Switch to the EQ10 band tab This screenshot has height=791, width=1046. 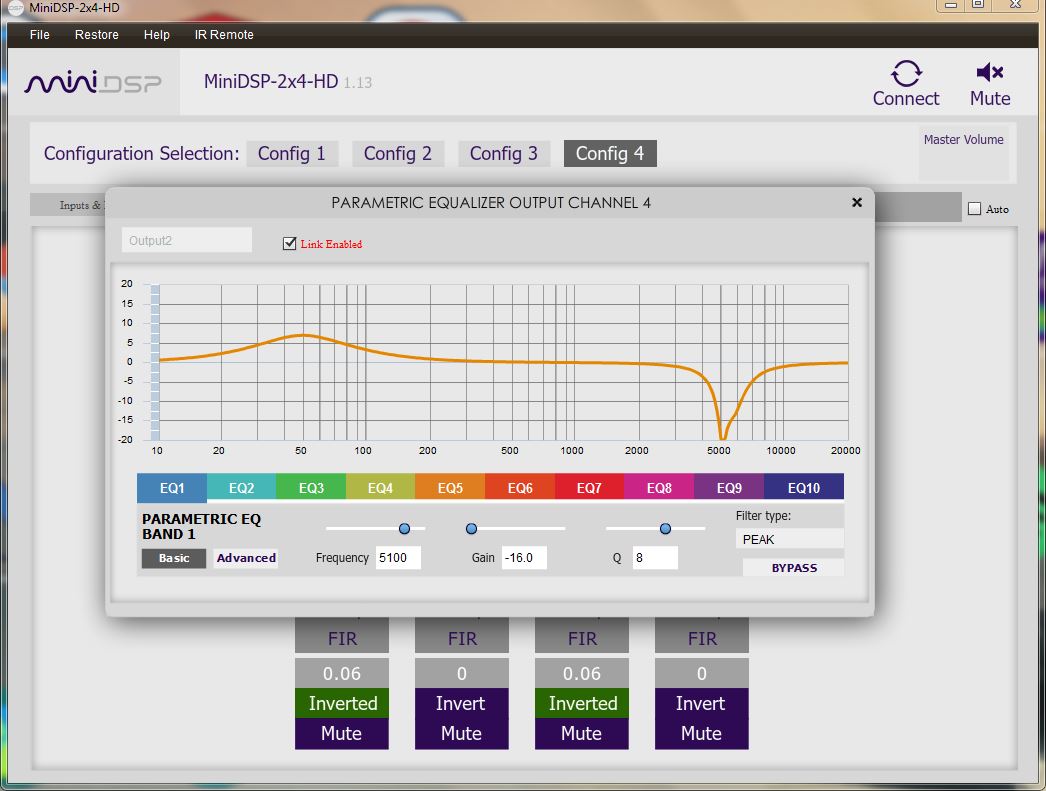(x=804, y=488)
